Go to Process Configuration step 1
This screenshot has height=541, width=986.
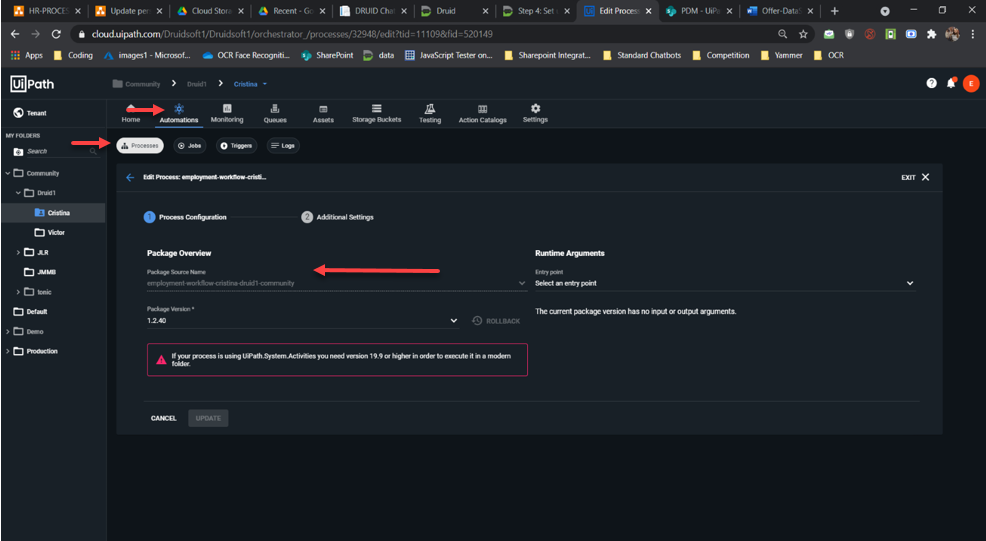tap(185, 217)
